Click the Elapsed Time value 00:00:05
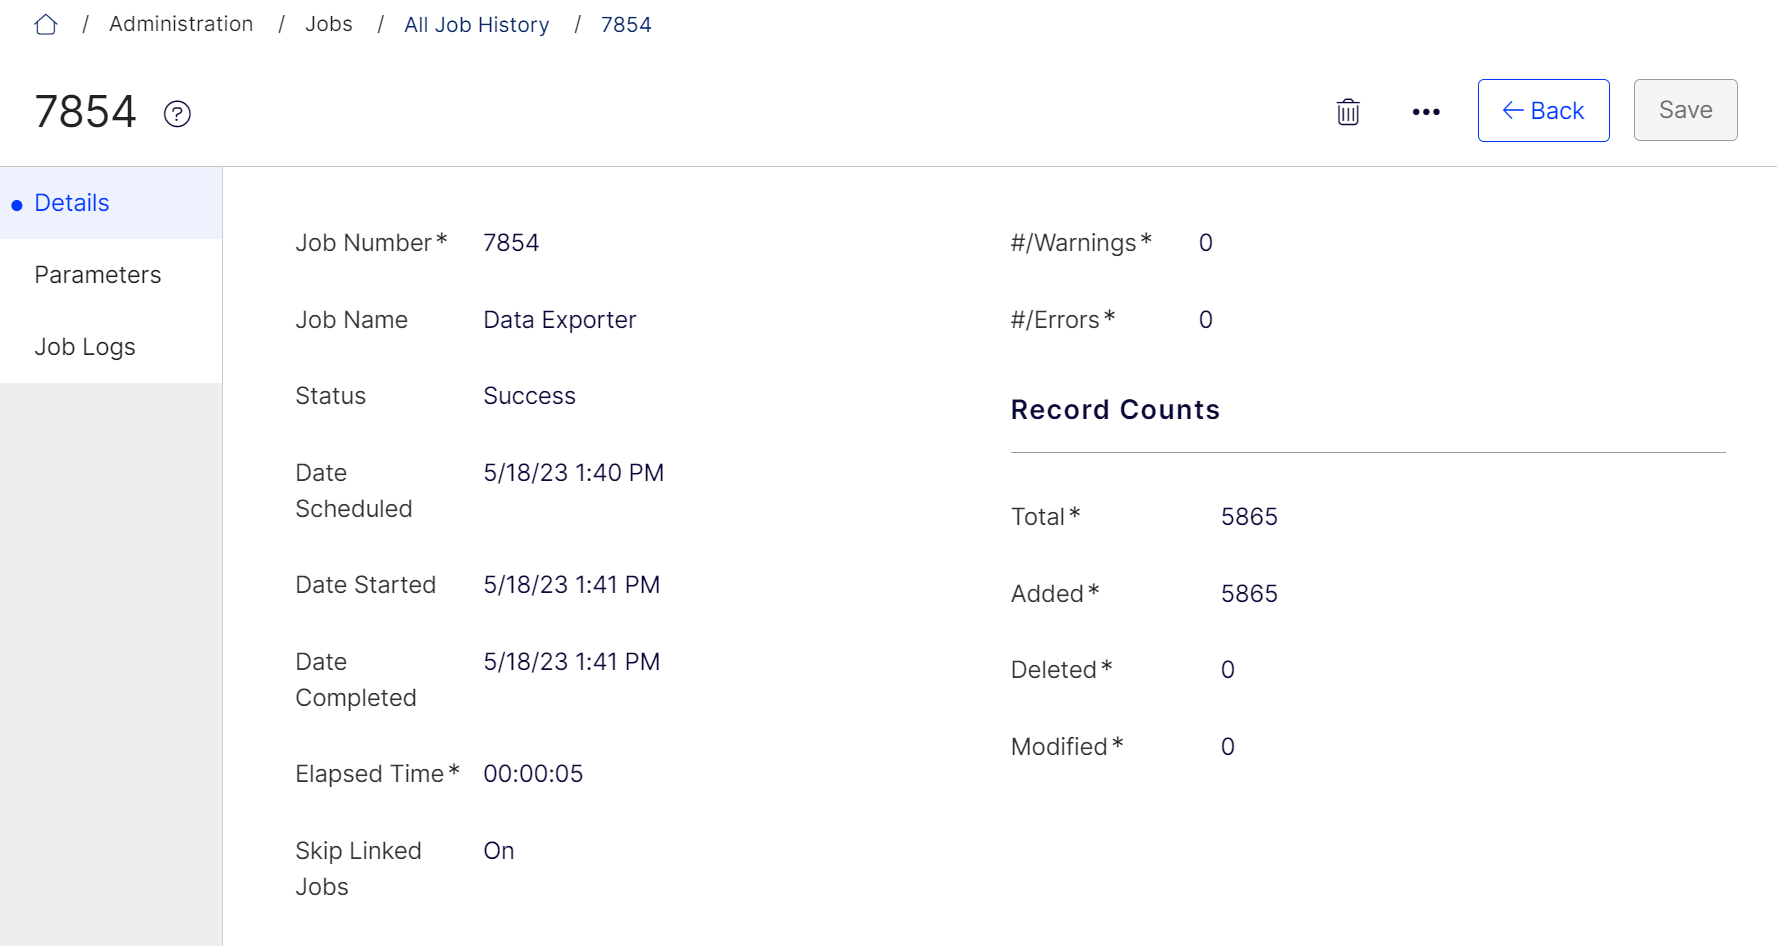Viewport: 1777px width, 946px height. [x=533, y=774]
